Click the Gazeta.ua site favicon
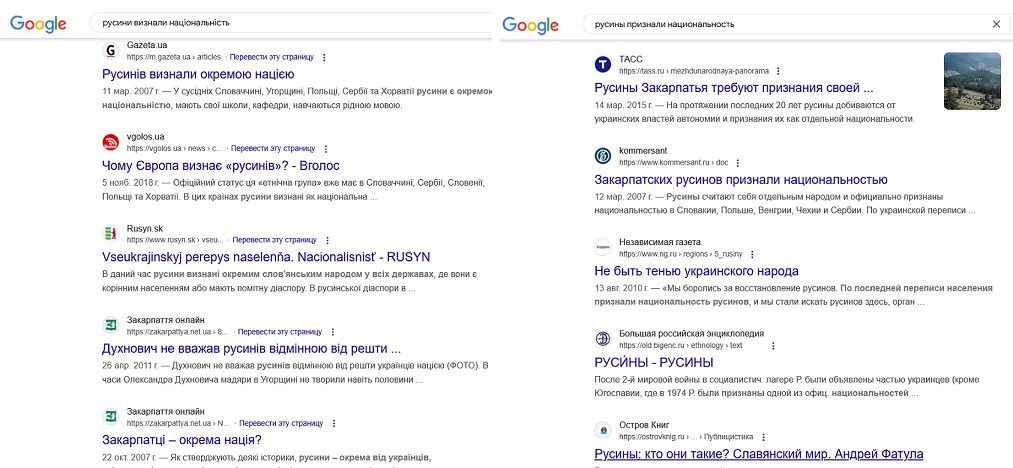1013x468 pixels. pos(111,50)
